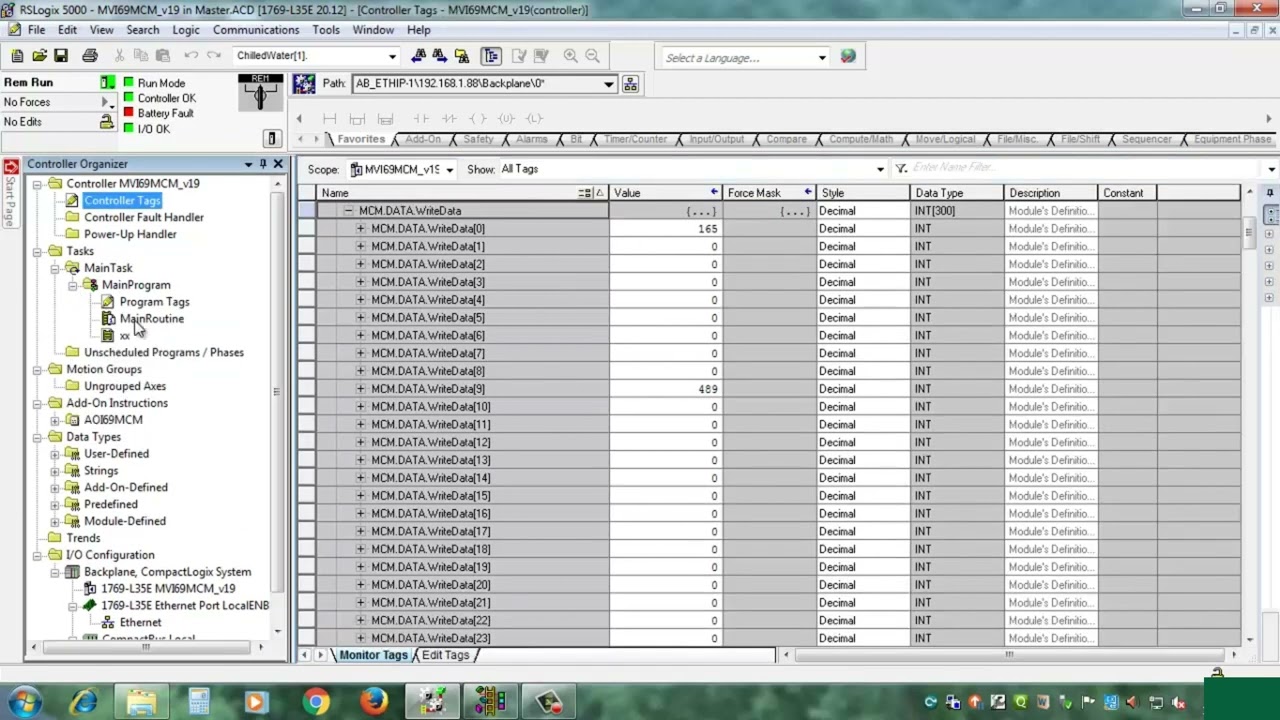Click the Start Page vertical tab icon
The height and width of the screenshot is (720, 1280).
(11, 167)
